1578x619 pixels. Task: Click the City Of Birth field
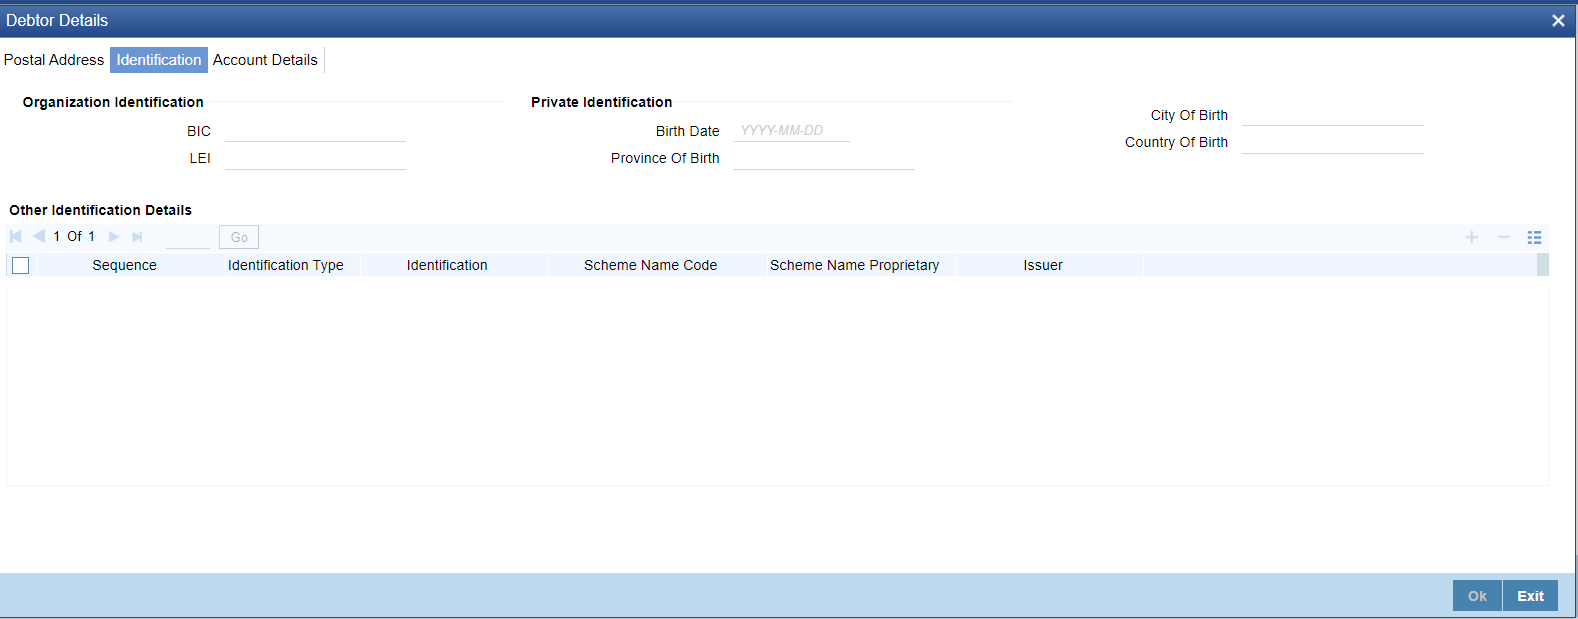[1333, 115]
